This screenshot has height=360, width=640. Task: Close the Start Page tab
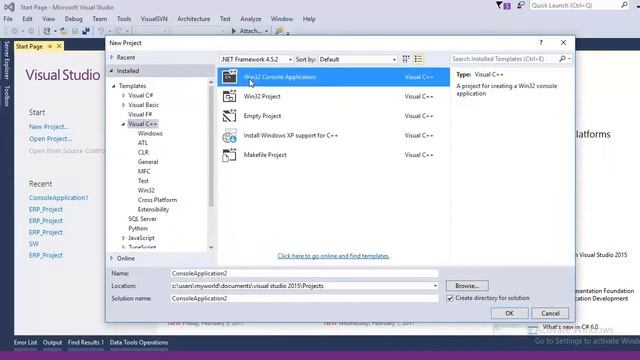coord(59,47)
